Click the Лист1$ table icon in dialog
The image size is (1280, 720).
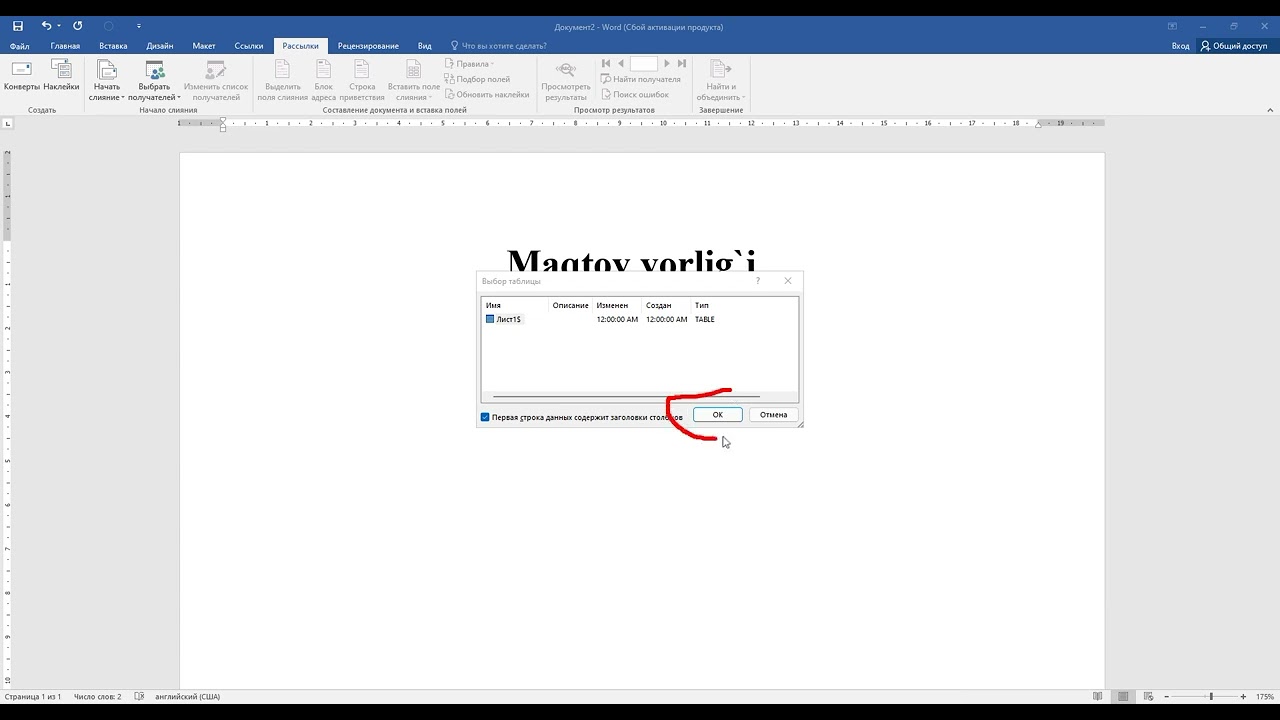click(x=490, y=319)
